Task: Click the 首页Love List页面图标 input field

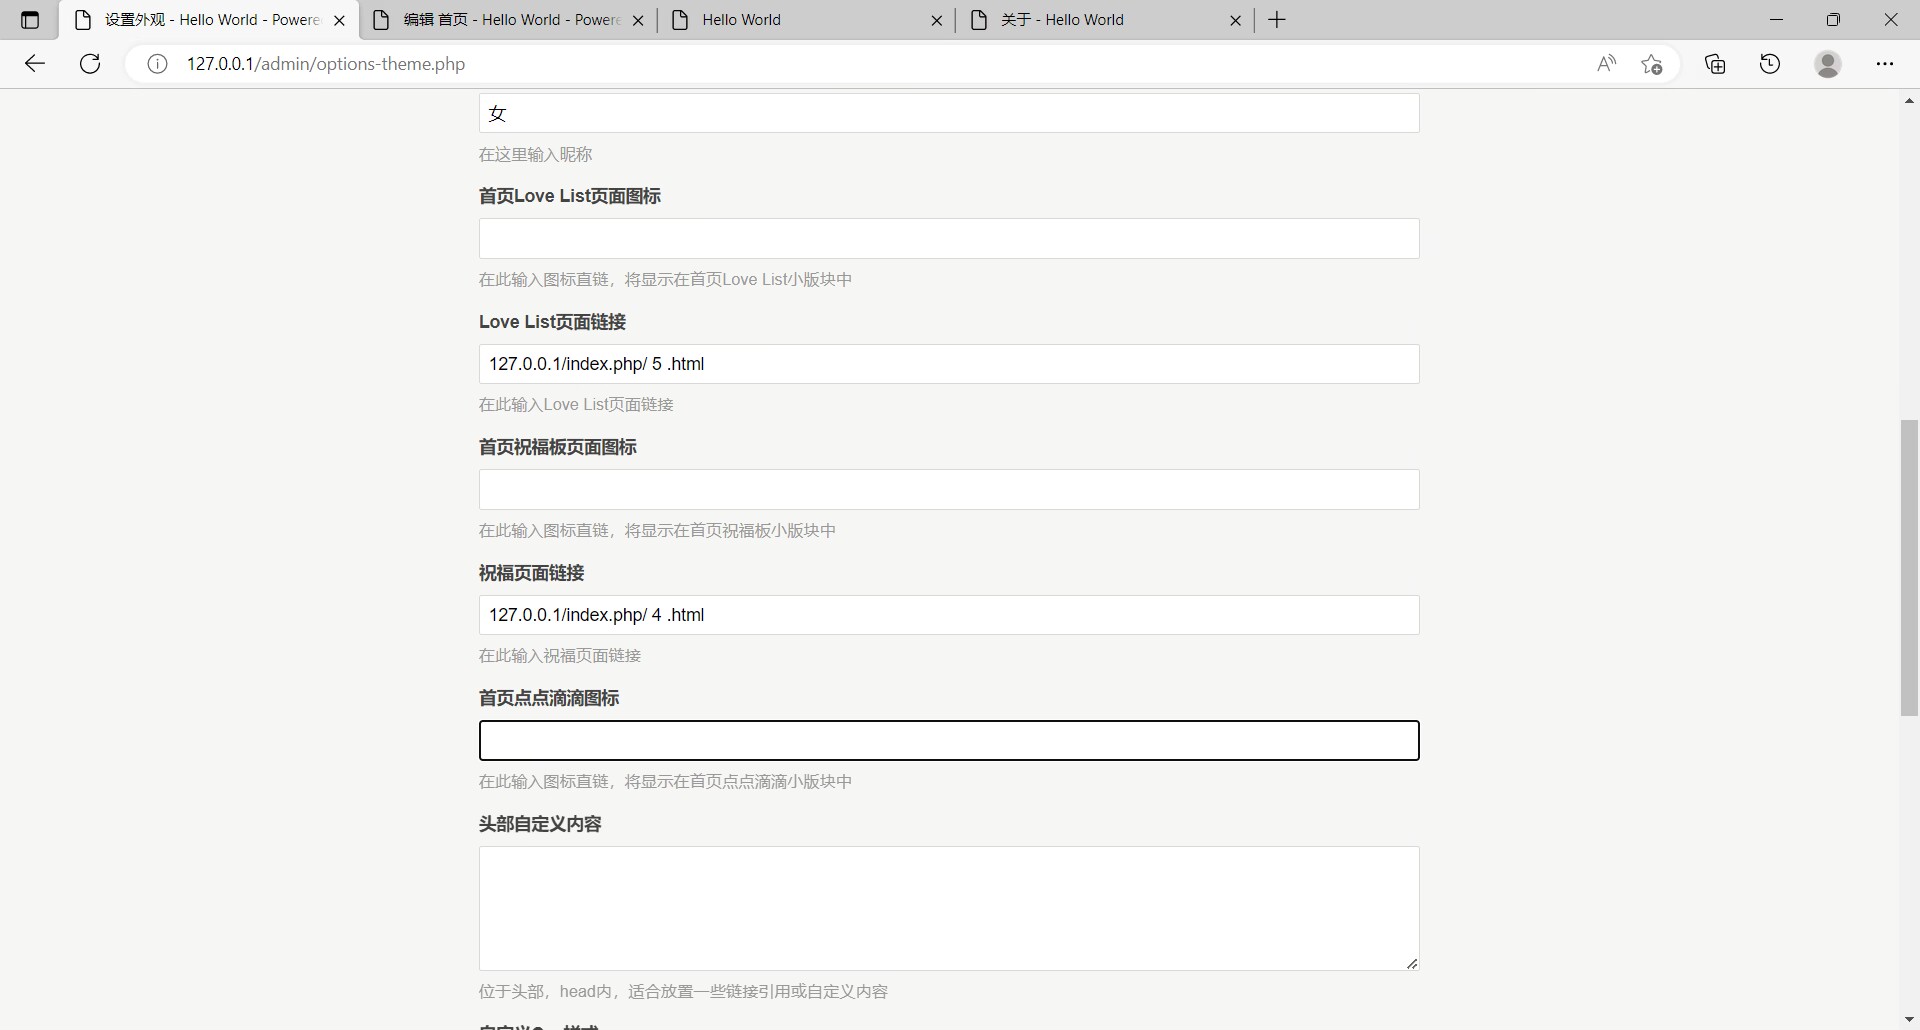Action: pos(949,239)
